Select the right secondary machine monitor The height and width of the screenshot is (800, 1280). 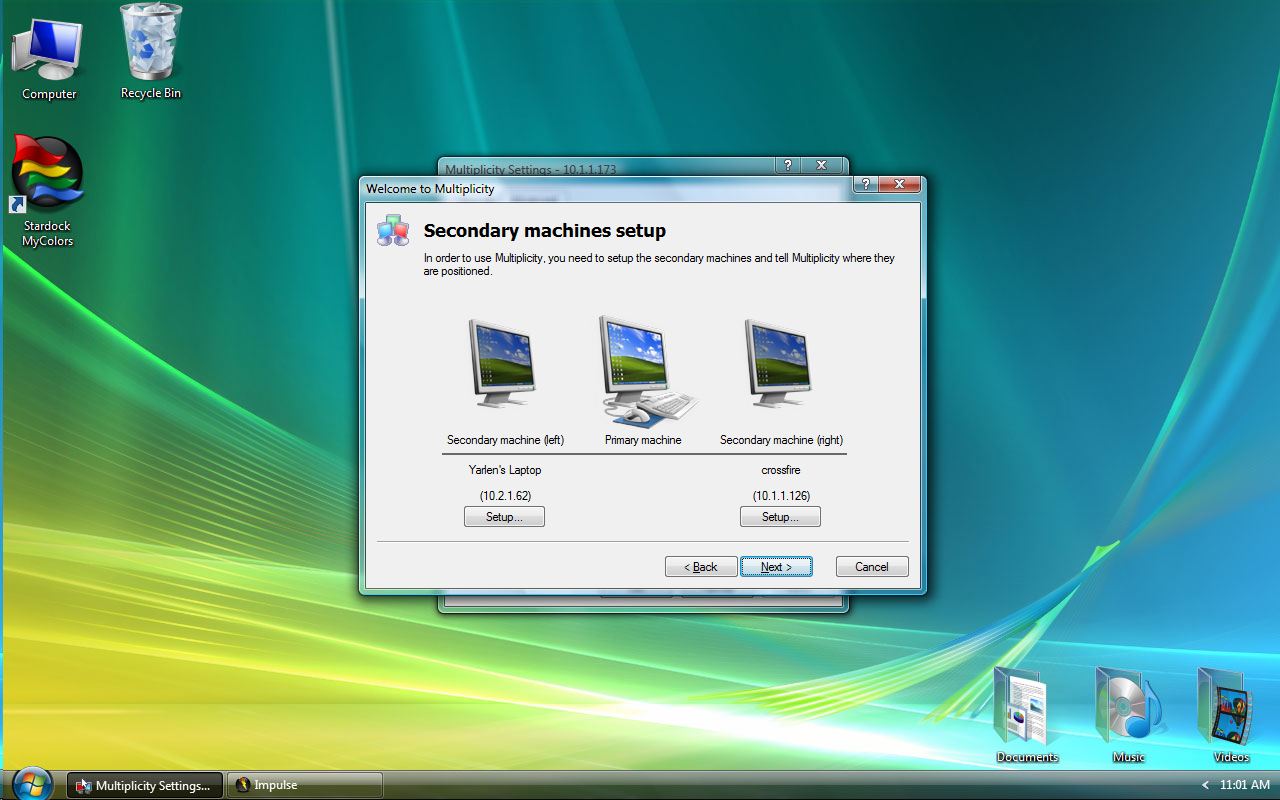pos(778,364)
